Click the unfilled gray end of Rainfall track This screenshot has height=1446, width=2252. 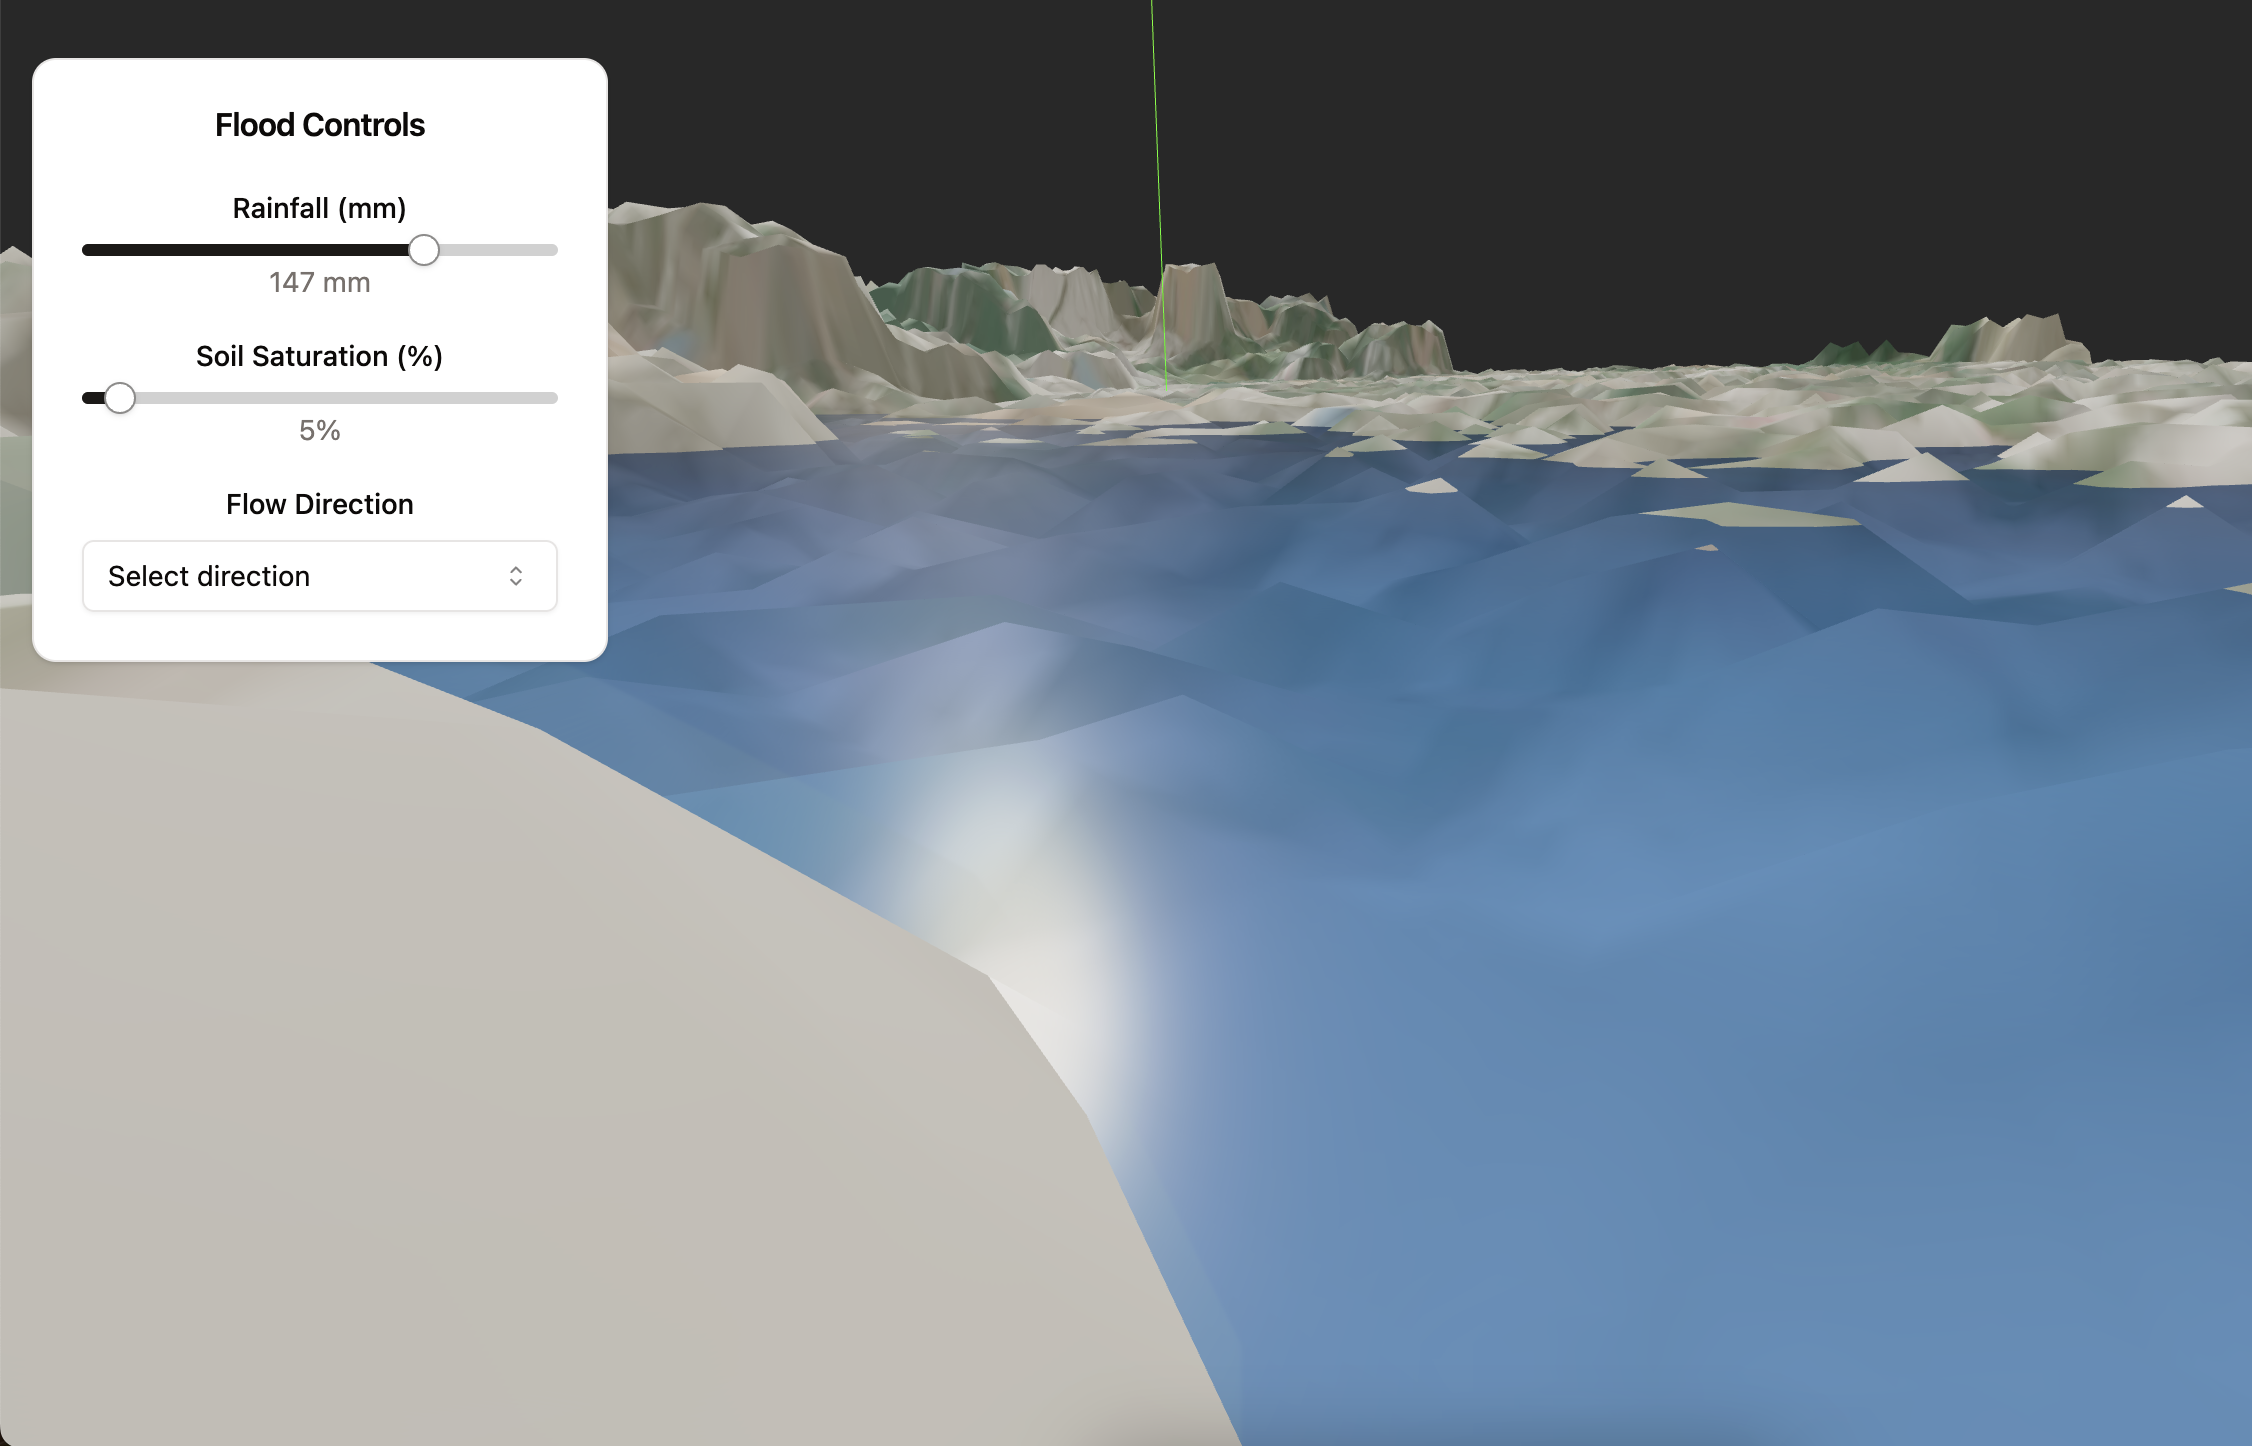point(500,250)
